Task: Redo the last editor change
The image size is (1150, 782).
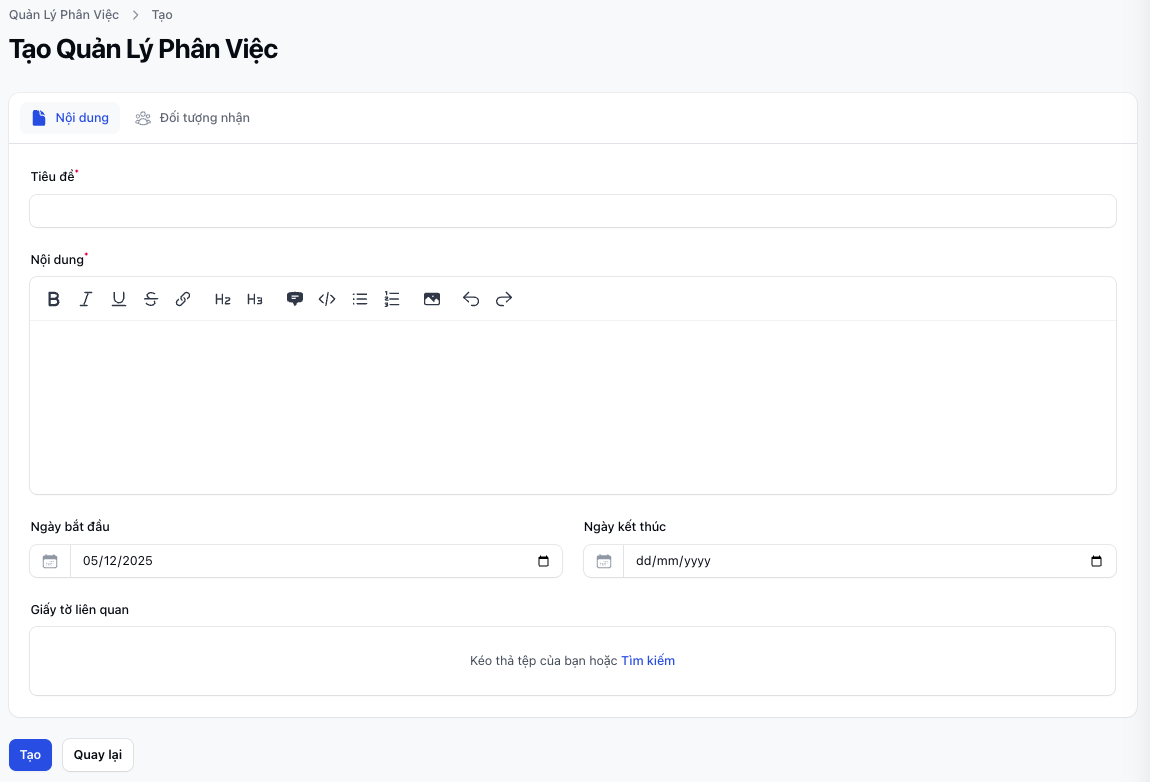Action: tap(504, 299)
